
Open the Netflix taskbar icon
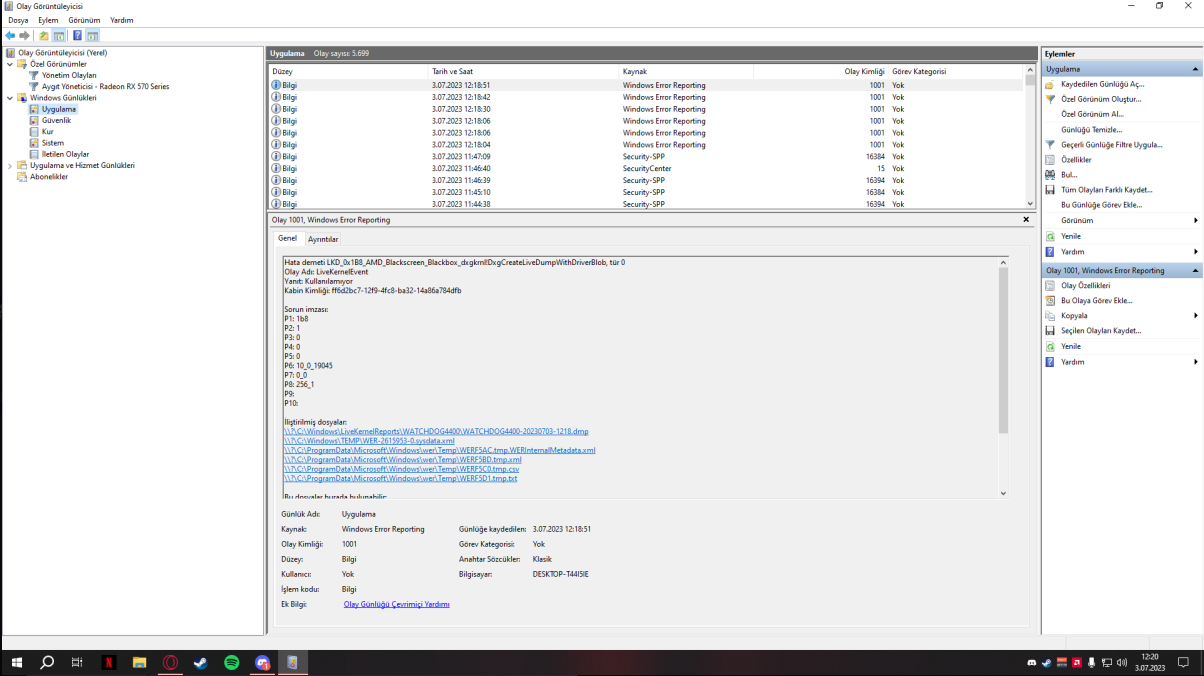click(108, 663)
